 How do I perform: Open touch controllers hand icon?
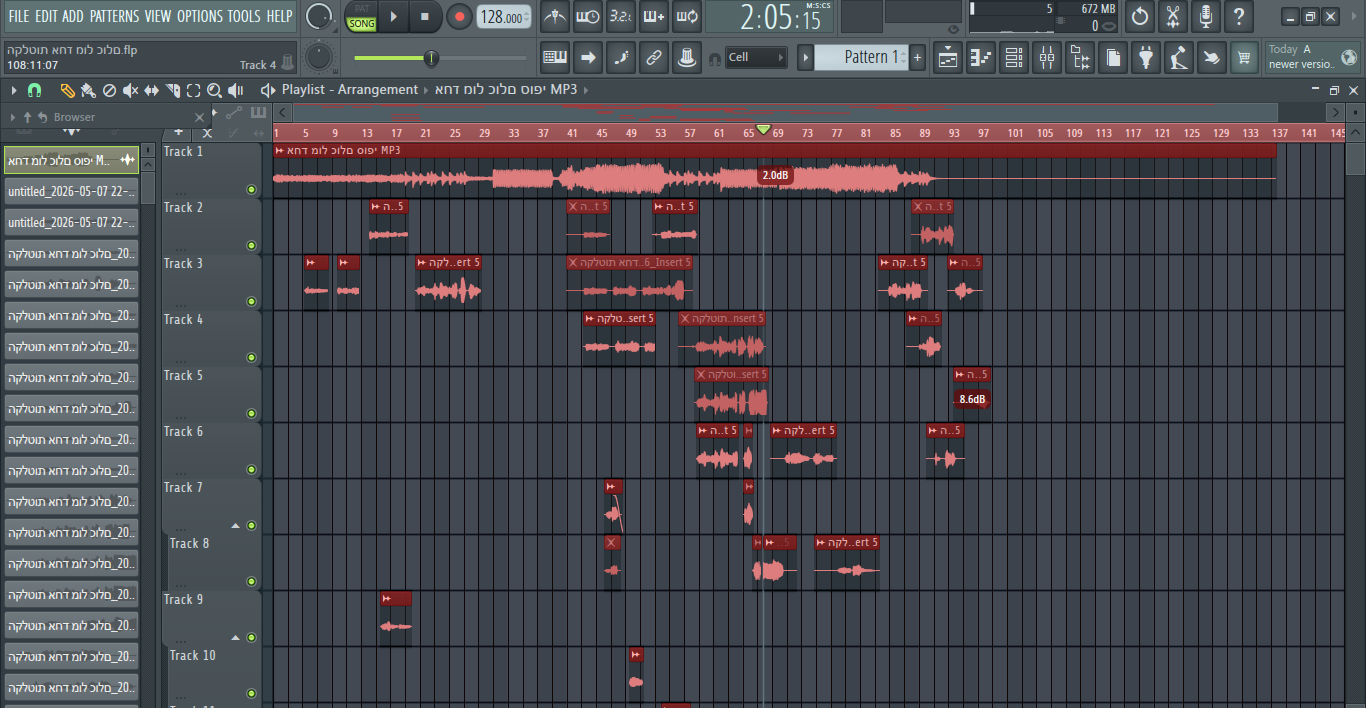1212,57
